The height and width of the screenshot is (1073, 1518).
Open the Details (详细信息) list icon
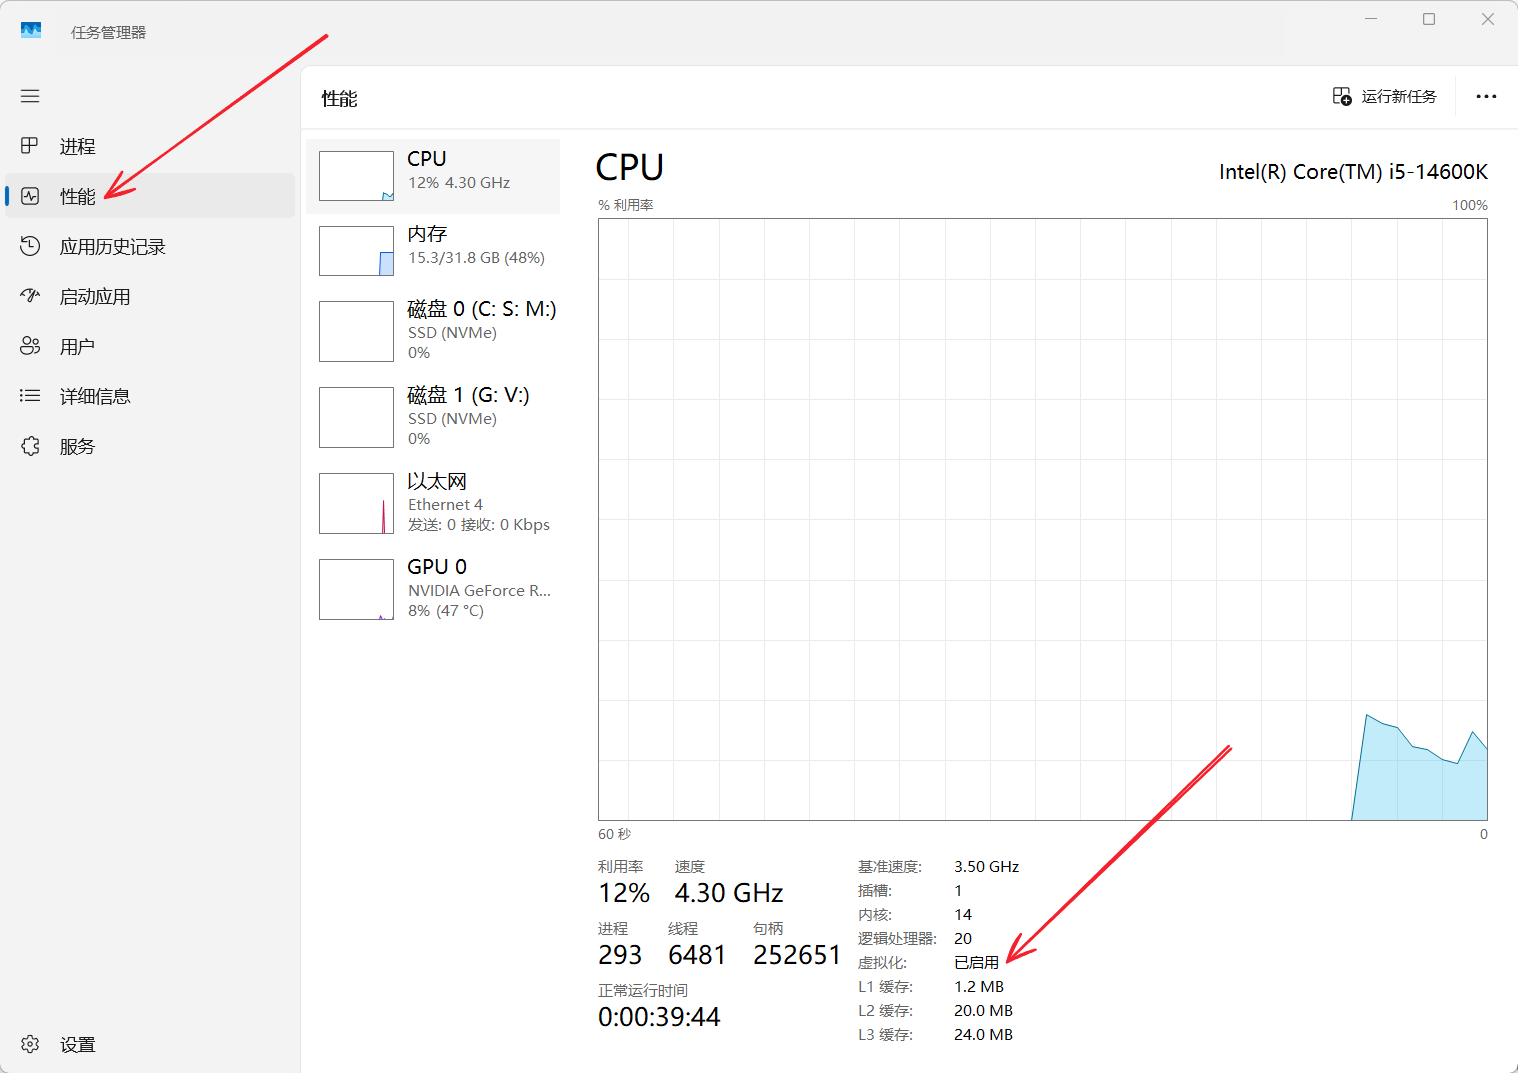pyautogui.click(x=30, y=396)
